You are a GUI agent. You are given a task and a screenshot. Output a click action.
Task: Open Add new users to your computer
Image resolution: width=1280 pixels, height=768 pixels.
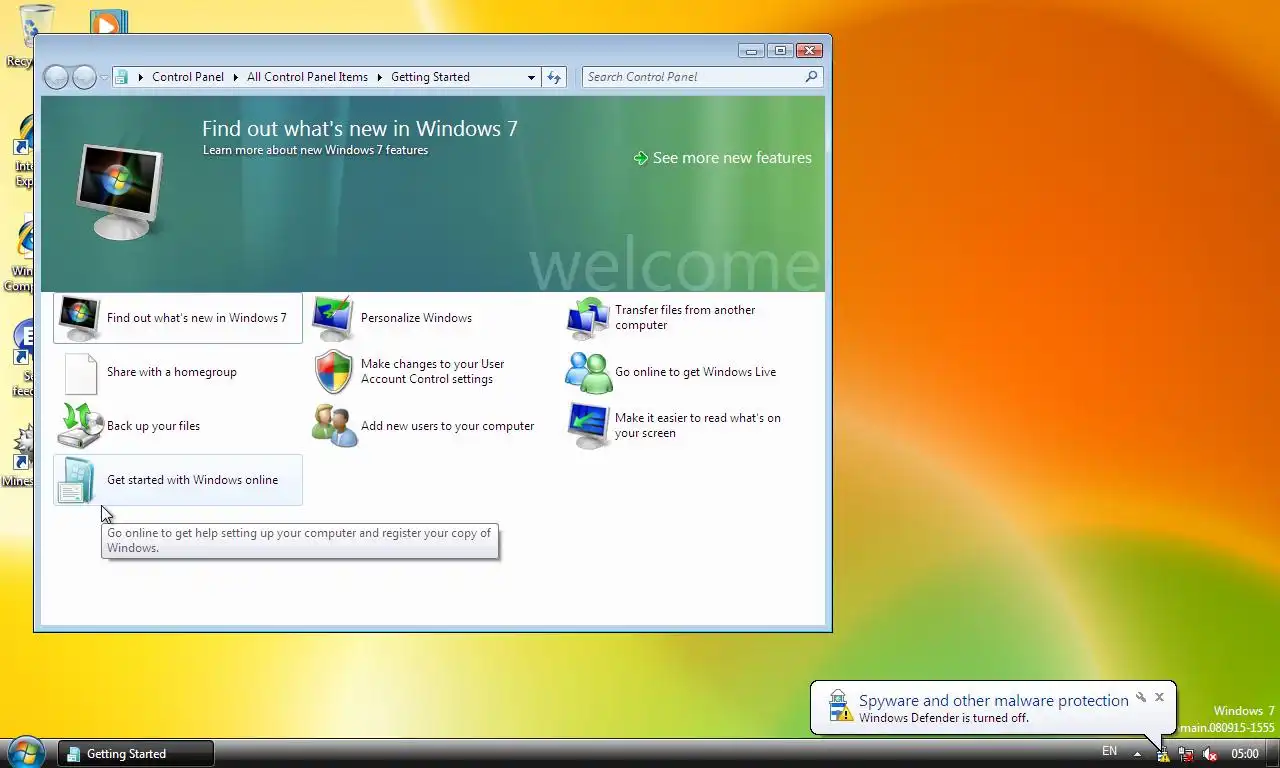(447, 426)
